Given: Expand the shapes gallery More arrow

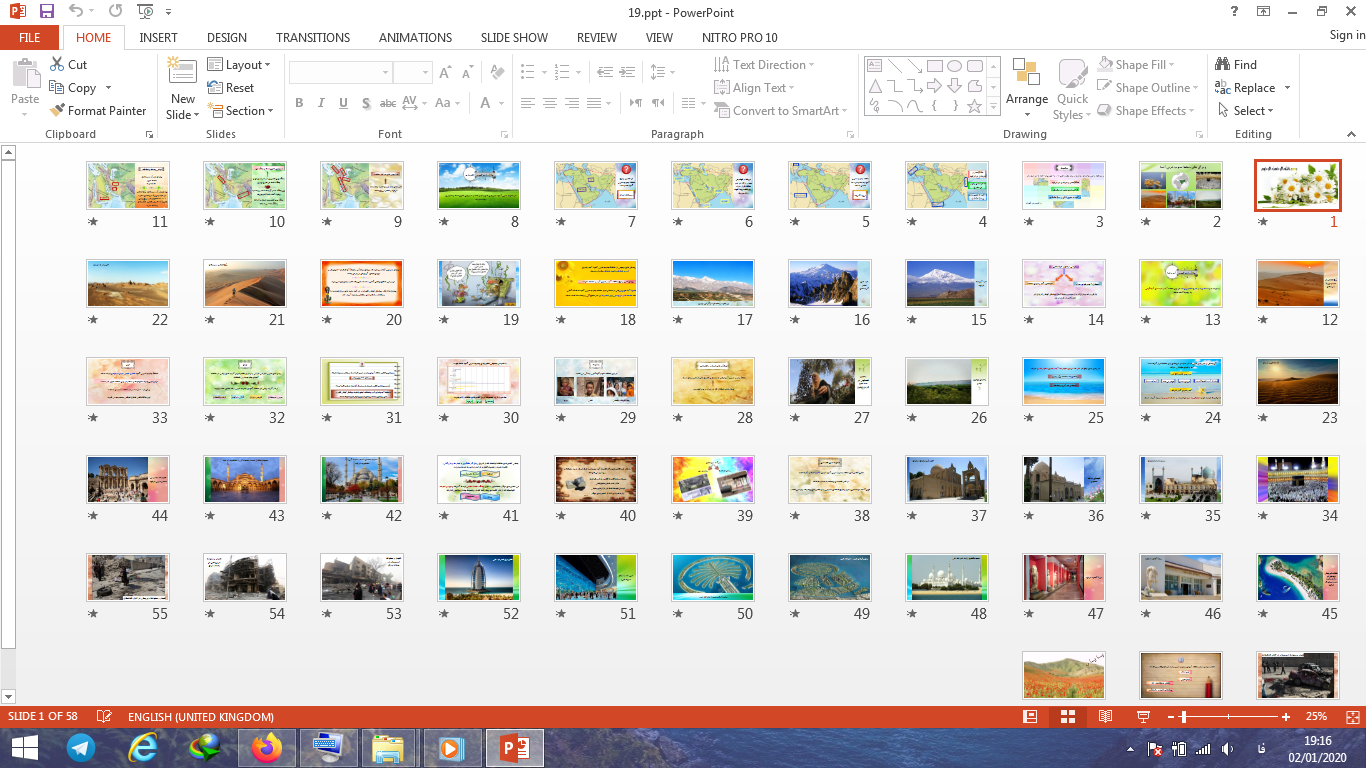Looking at the screenshot, I should coord(994,106).
